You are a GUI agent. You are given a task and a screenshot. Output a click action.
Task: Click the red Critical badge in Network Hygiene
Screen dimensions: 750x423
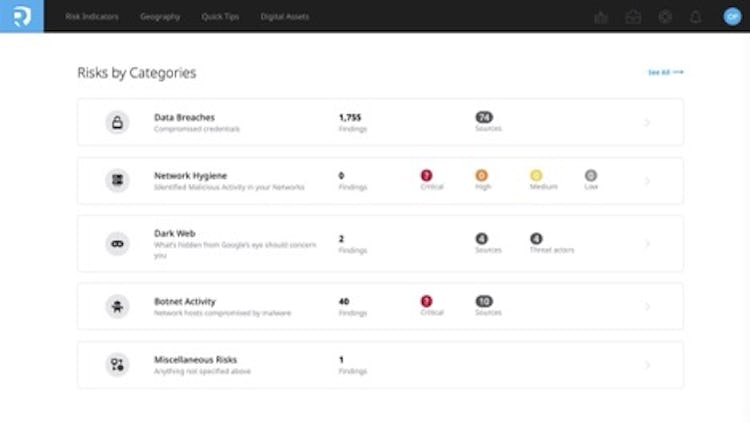point(427,176)
